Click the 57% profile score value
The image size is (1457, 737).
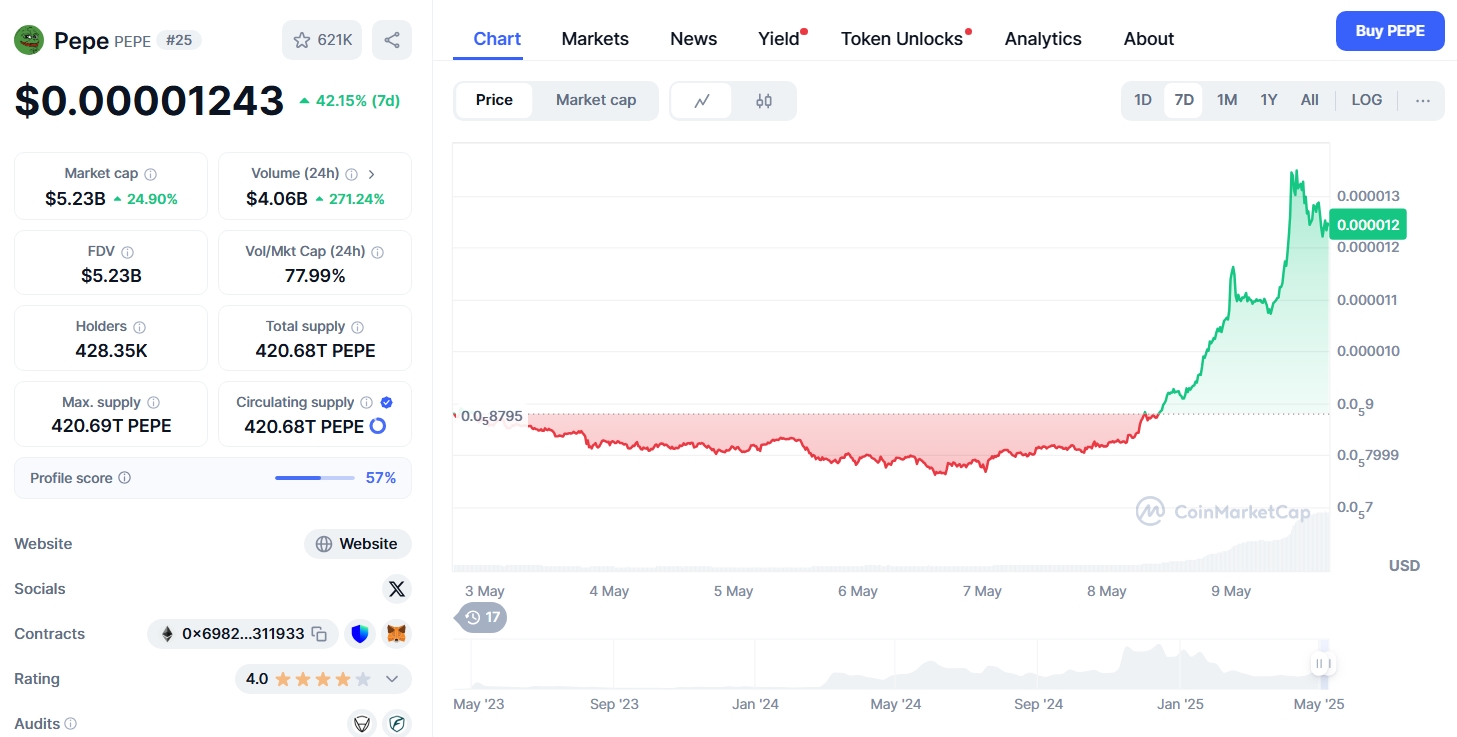(x=381, y=478)
